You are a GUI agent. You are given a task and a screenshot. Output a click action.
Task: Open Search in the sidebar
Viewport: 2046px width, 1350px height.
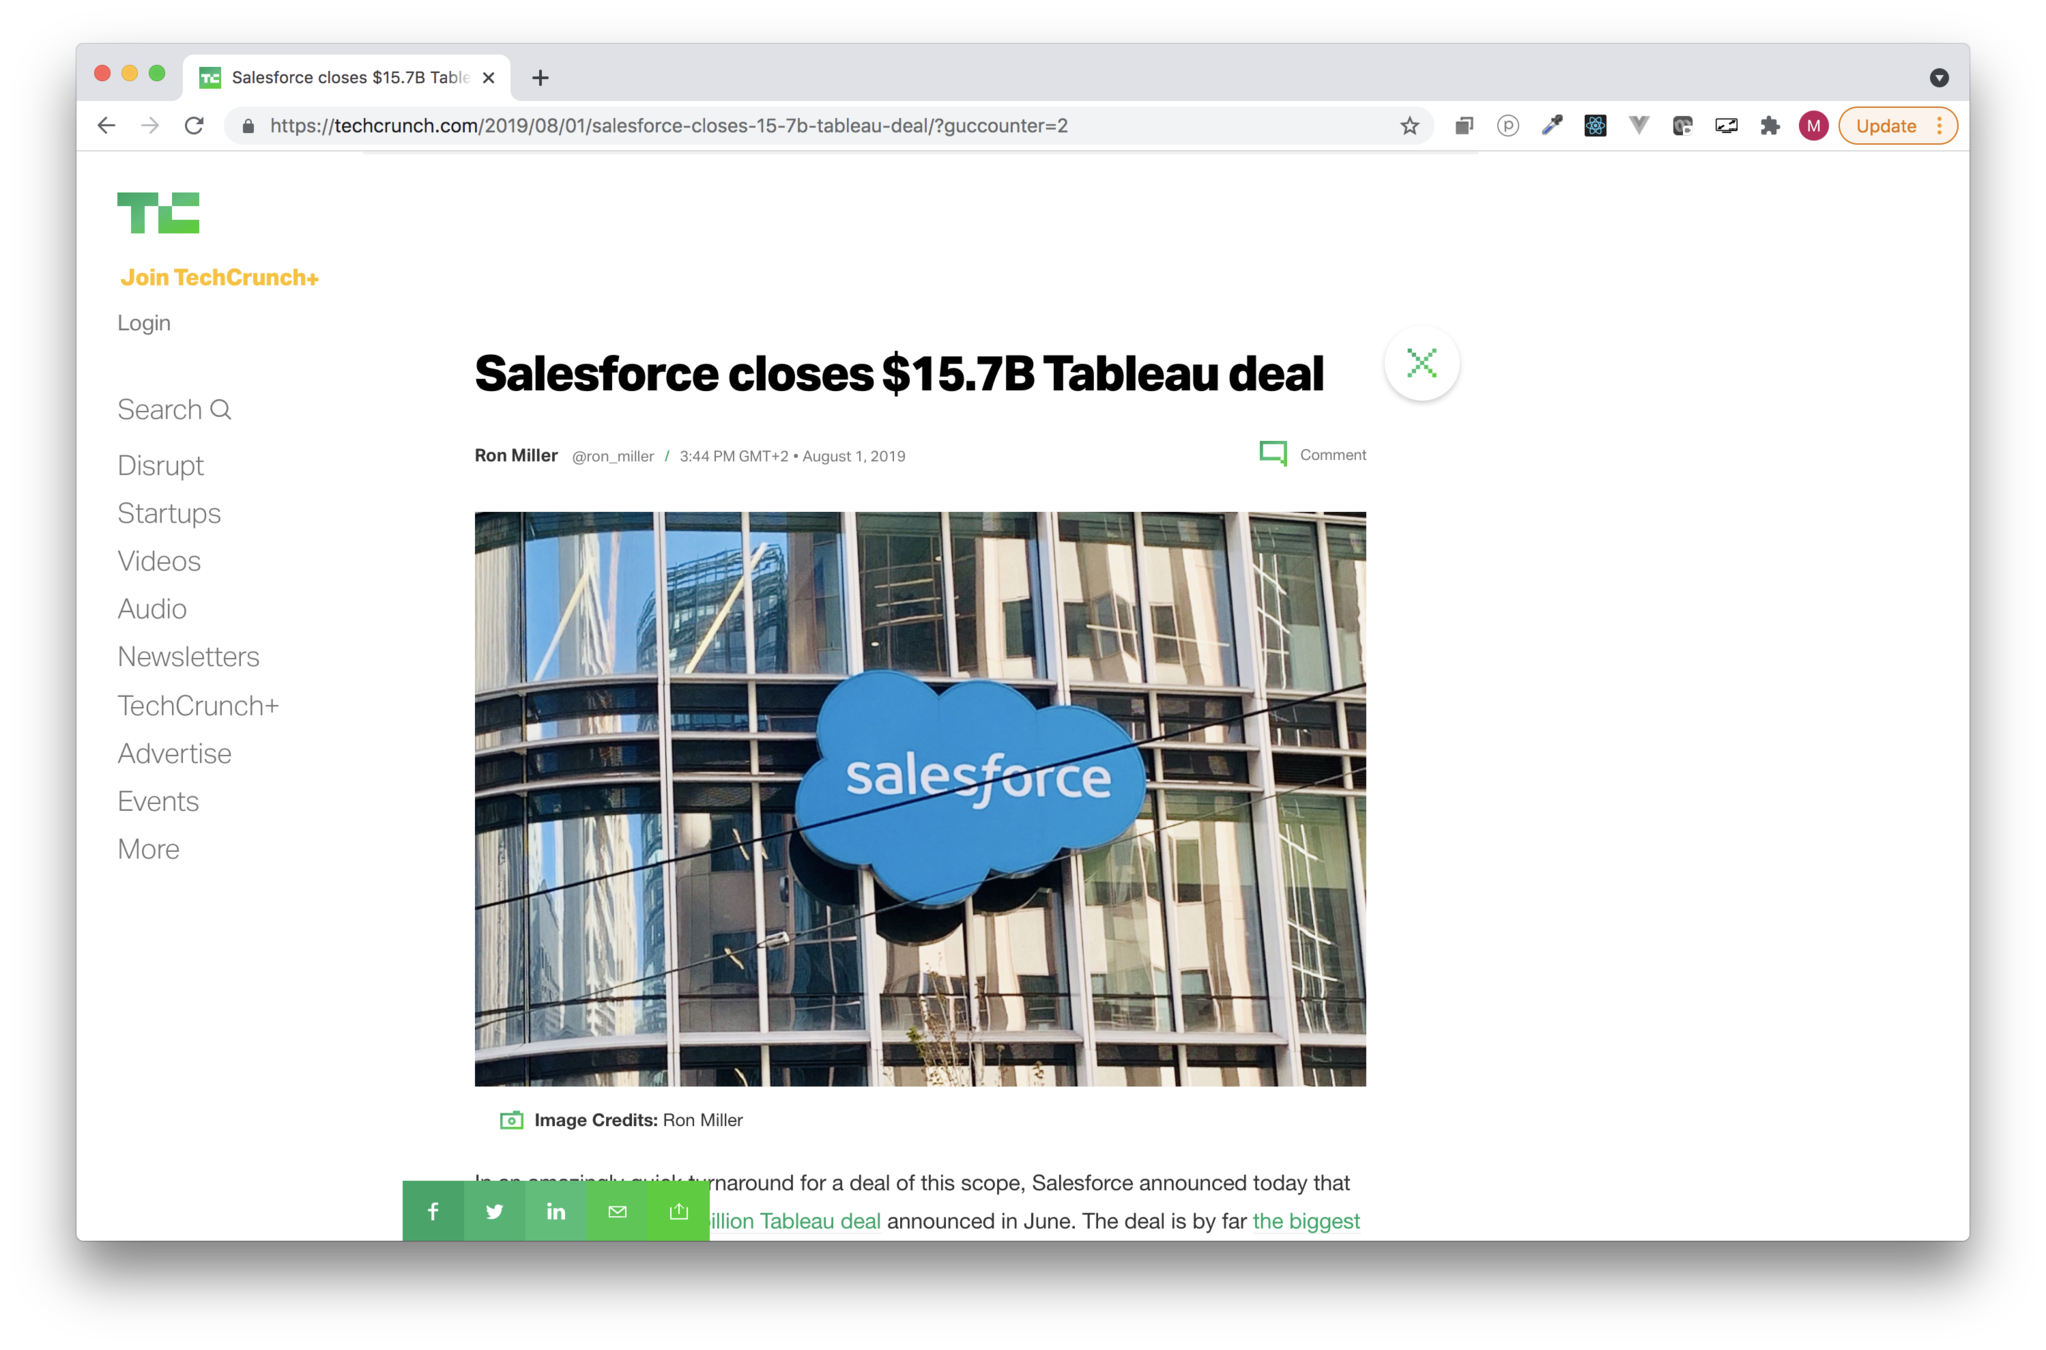click(174, 410)
